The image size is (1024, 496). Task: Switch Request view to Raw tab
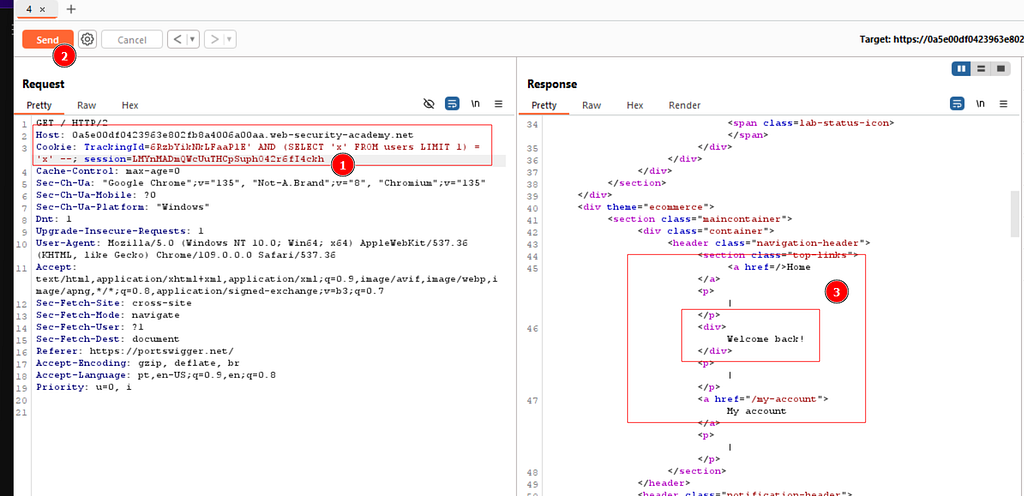pos(86,105)
